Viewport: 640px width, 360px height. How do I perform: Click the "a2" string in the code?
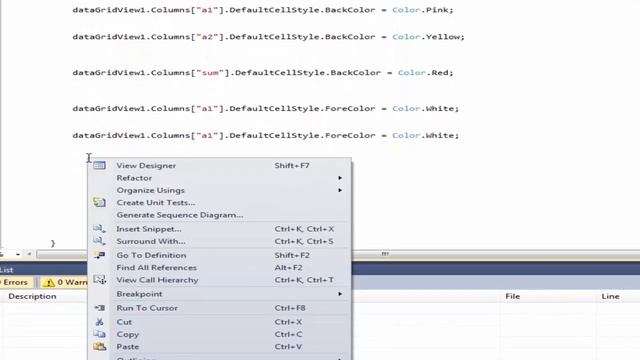pyautogui.click(x=207, y=37)
